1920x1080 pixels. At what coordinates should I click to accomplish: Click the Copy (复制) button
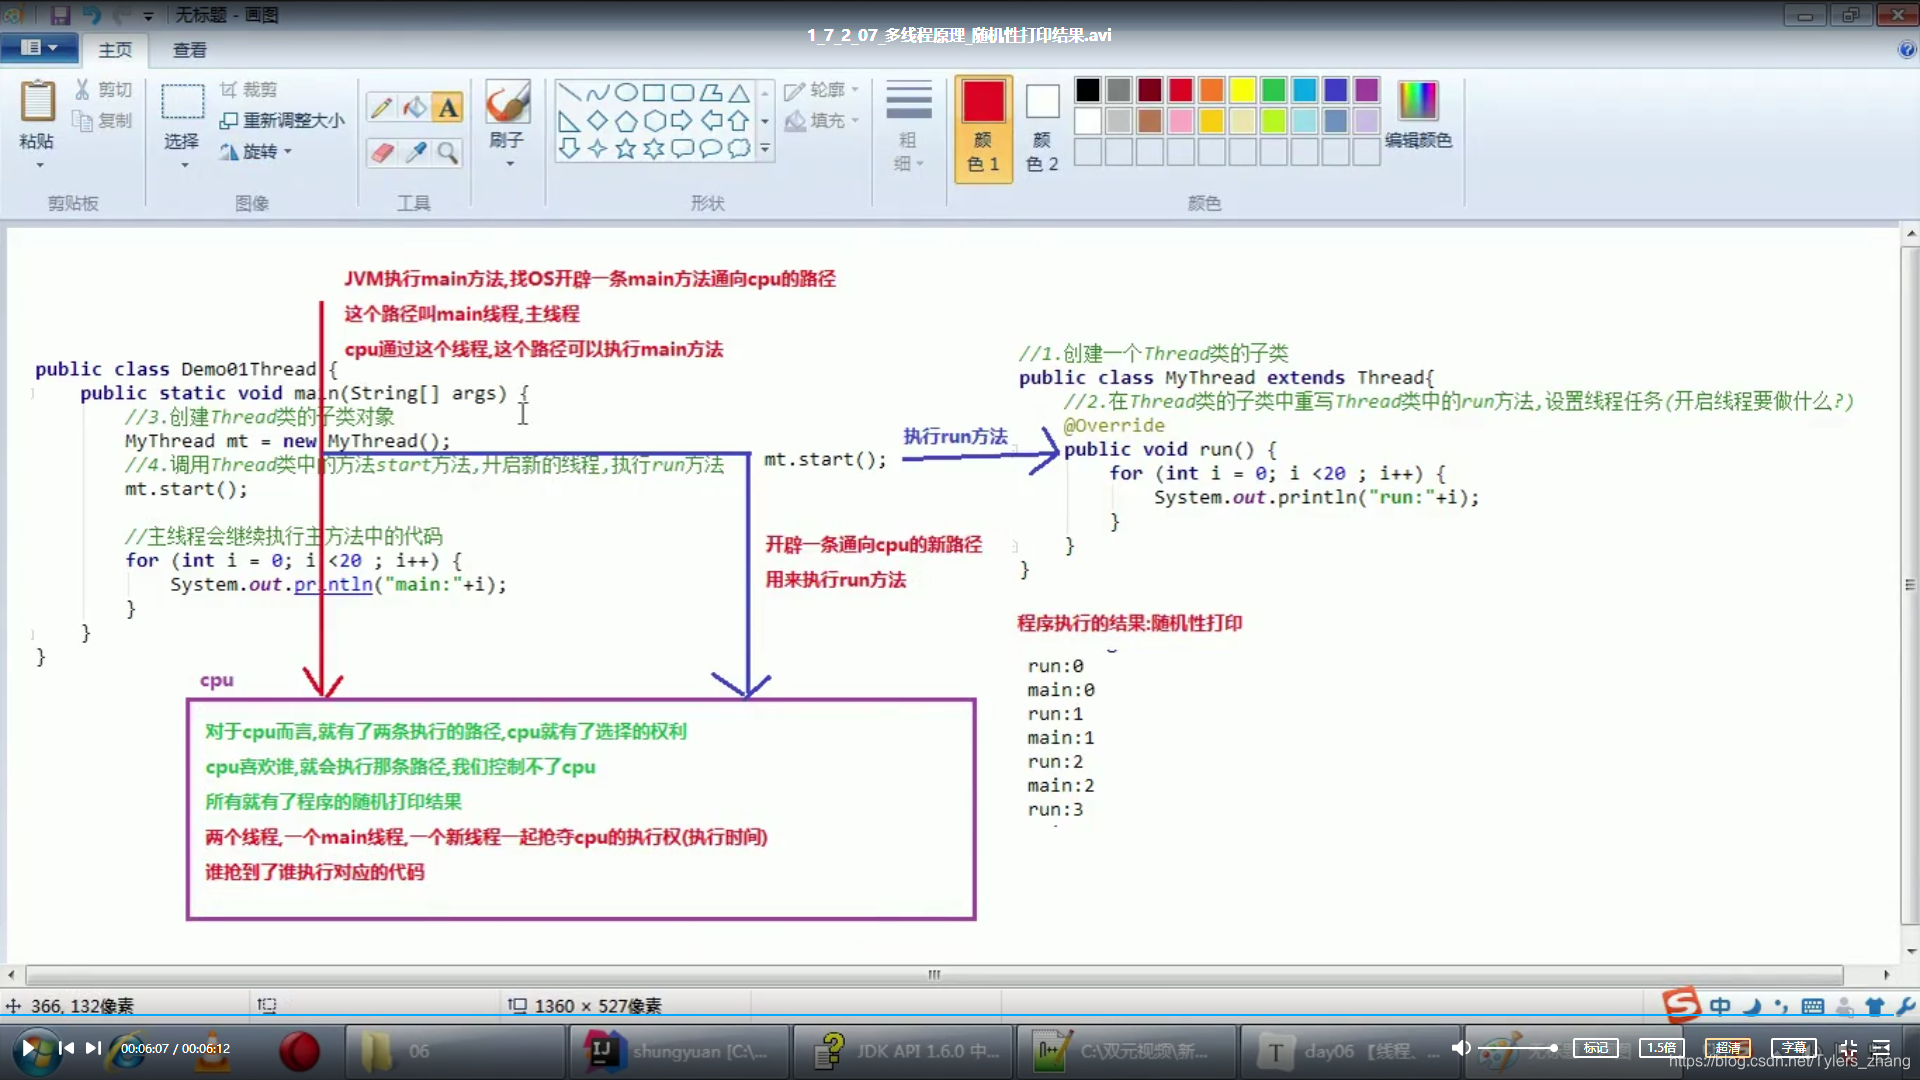(x=103, y=121)
